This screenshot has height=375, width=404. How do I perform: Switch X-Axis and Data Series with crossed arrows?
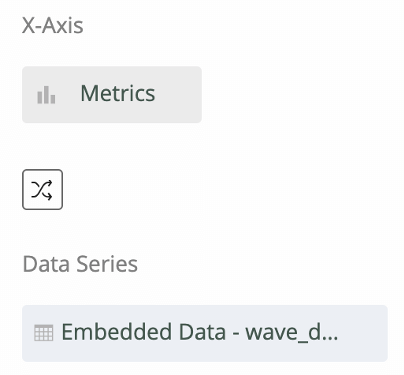(x=42, y=190)
